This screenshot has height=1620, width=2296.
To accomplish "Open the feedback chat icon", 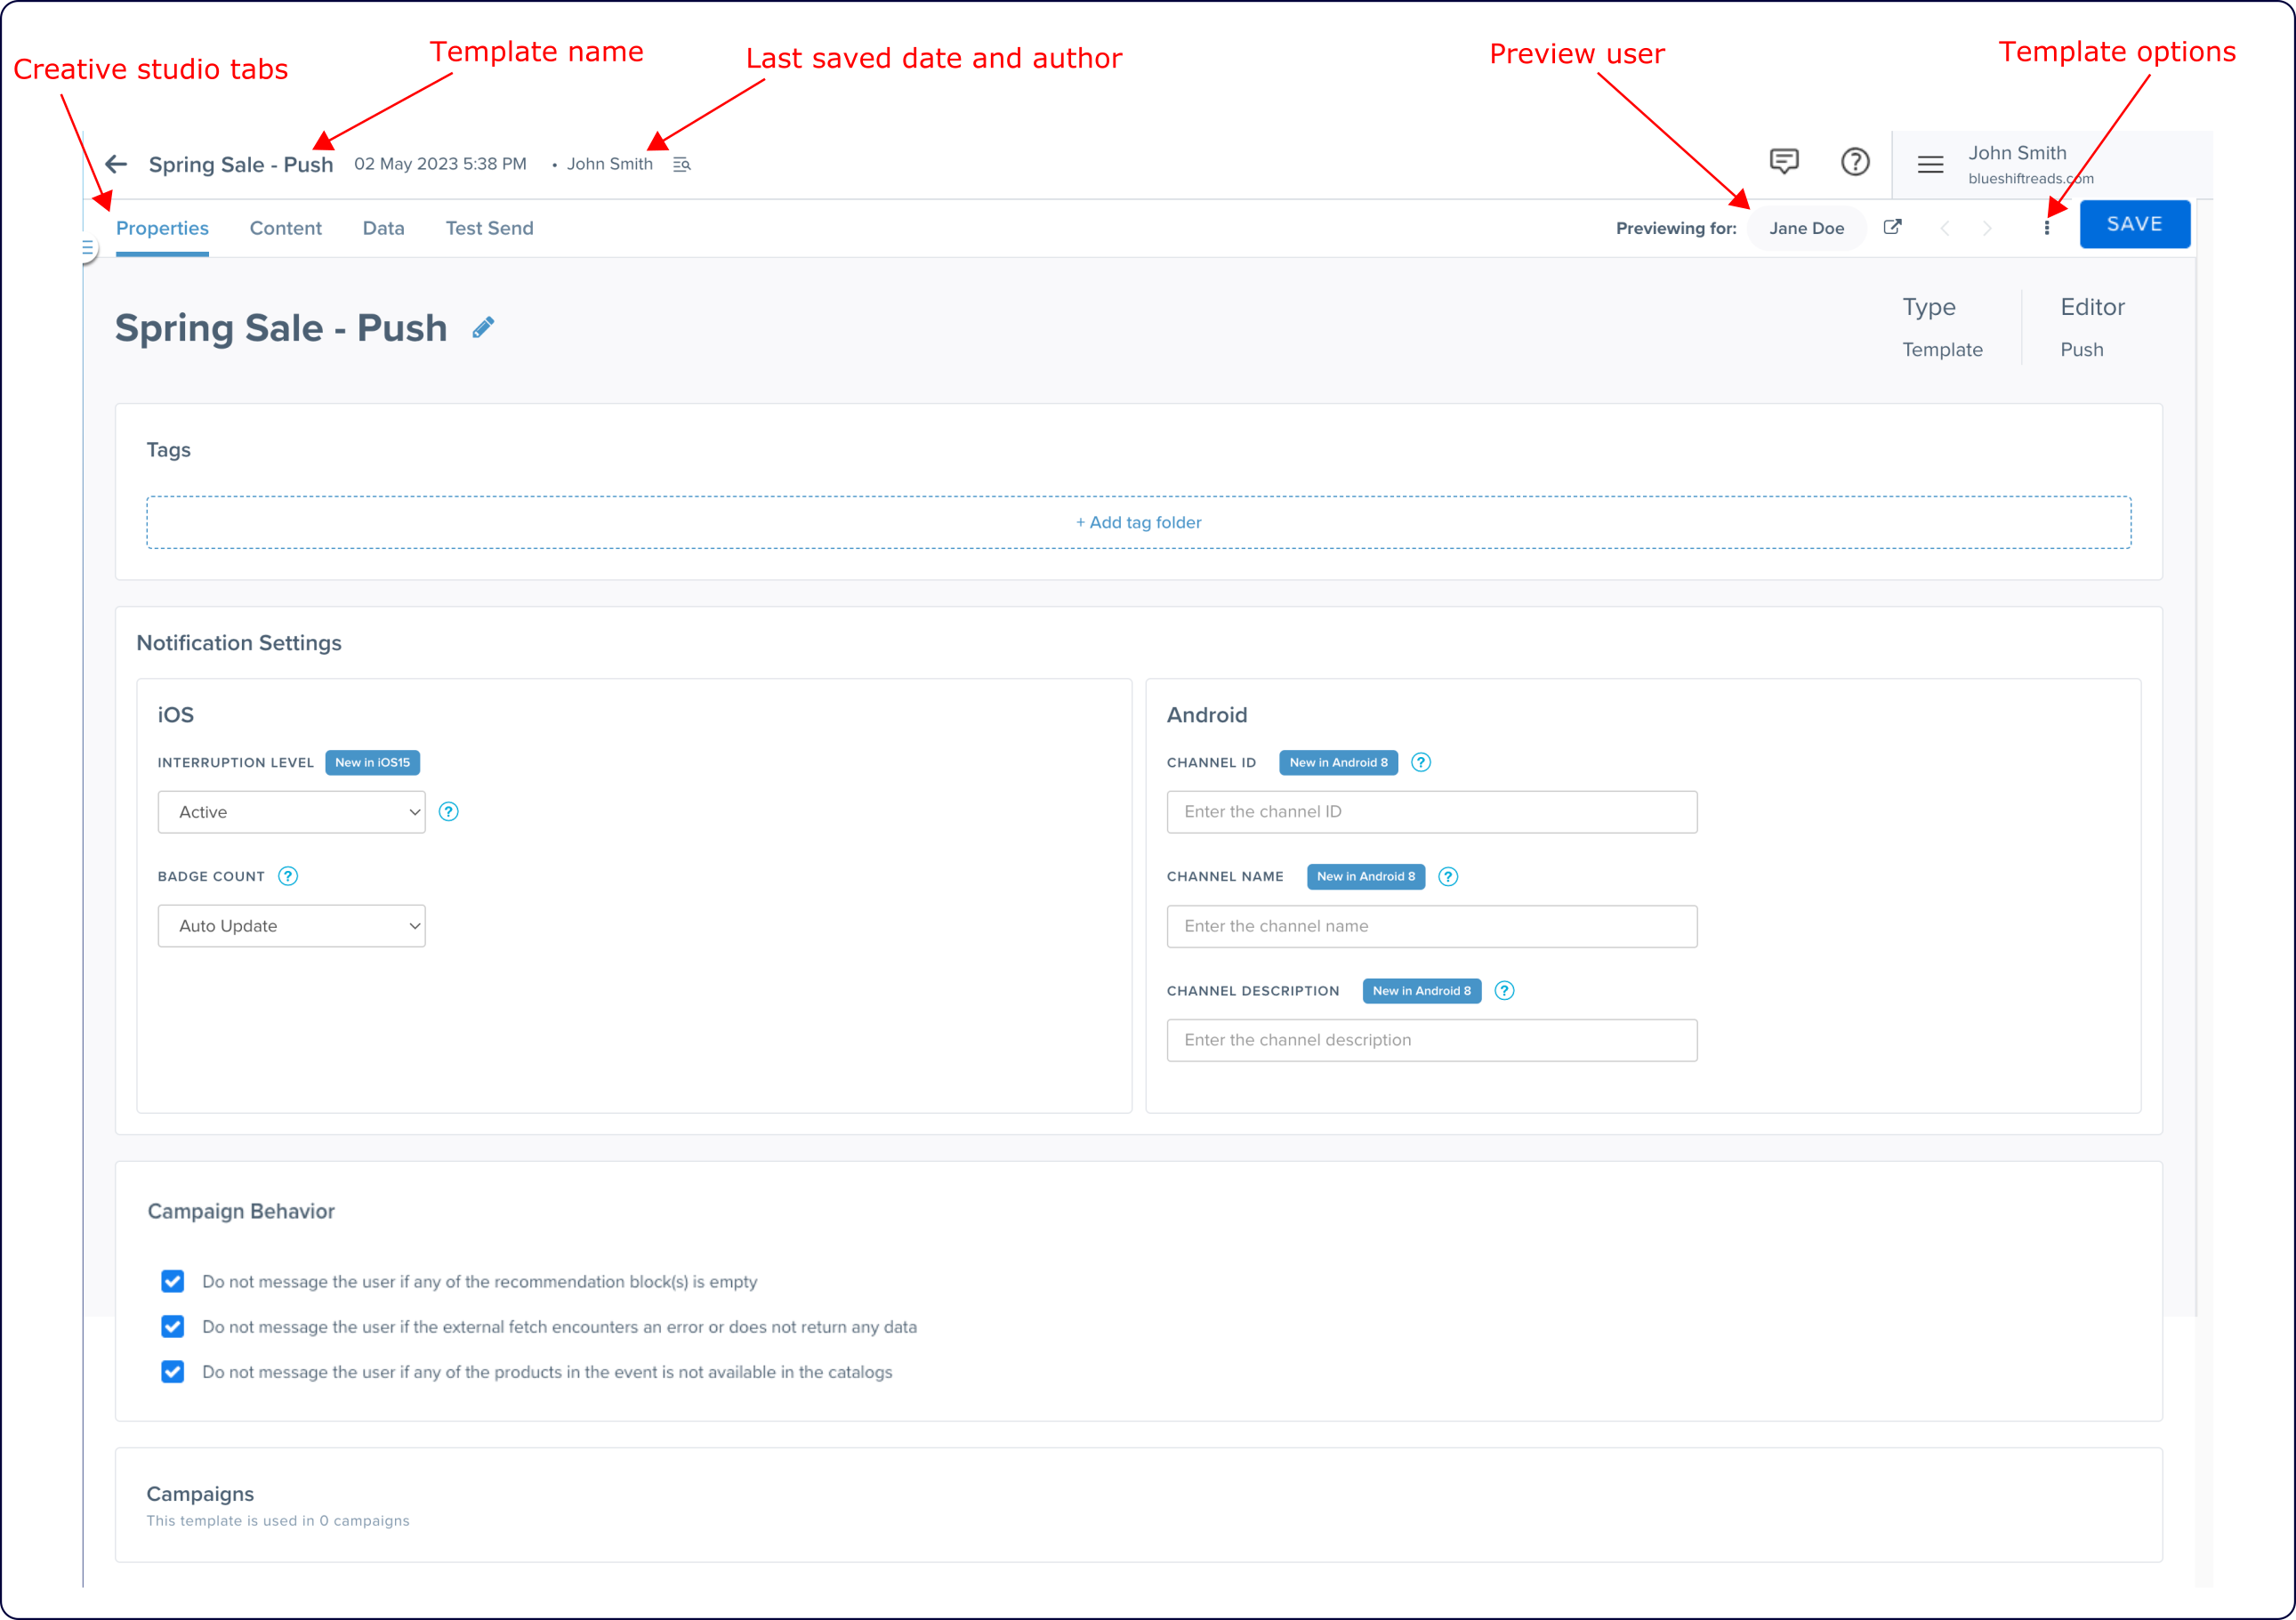I will coord(1784,161).
